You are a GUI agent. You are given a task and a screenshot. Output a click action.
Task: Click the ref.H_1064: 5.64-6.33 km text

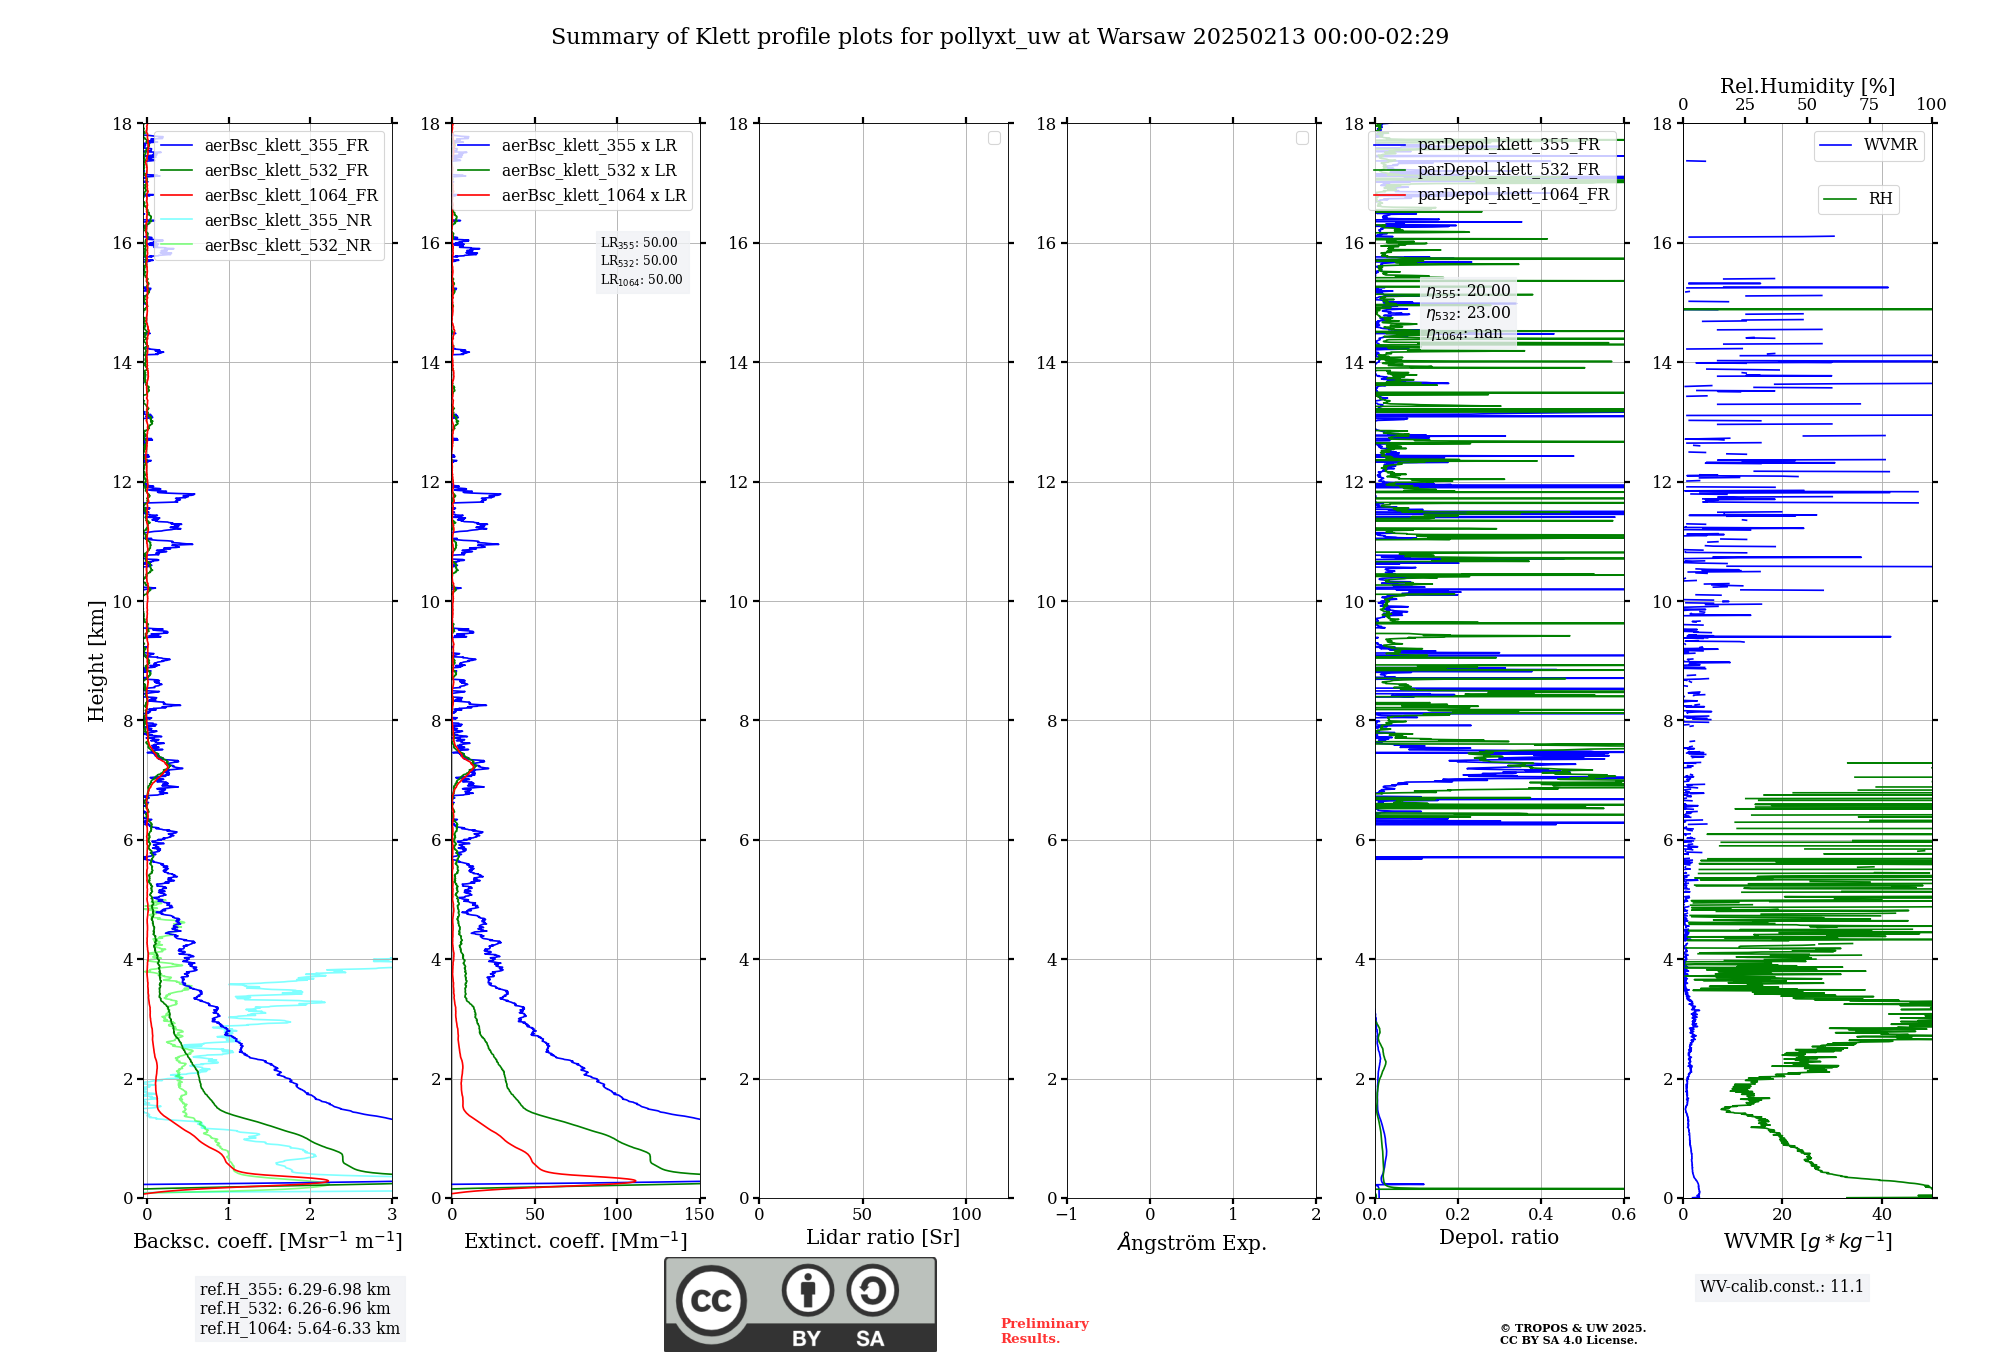click(300, 1329)
